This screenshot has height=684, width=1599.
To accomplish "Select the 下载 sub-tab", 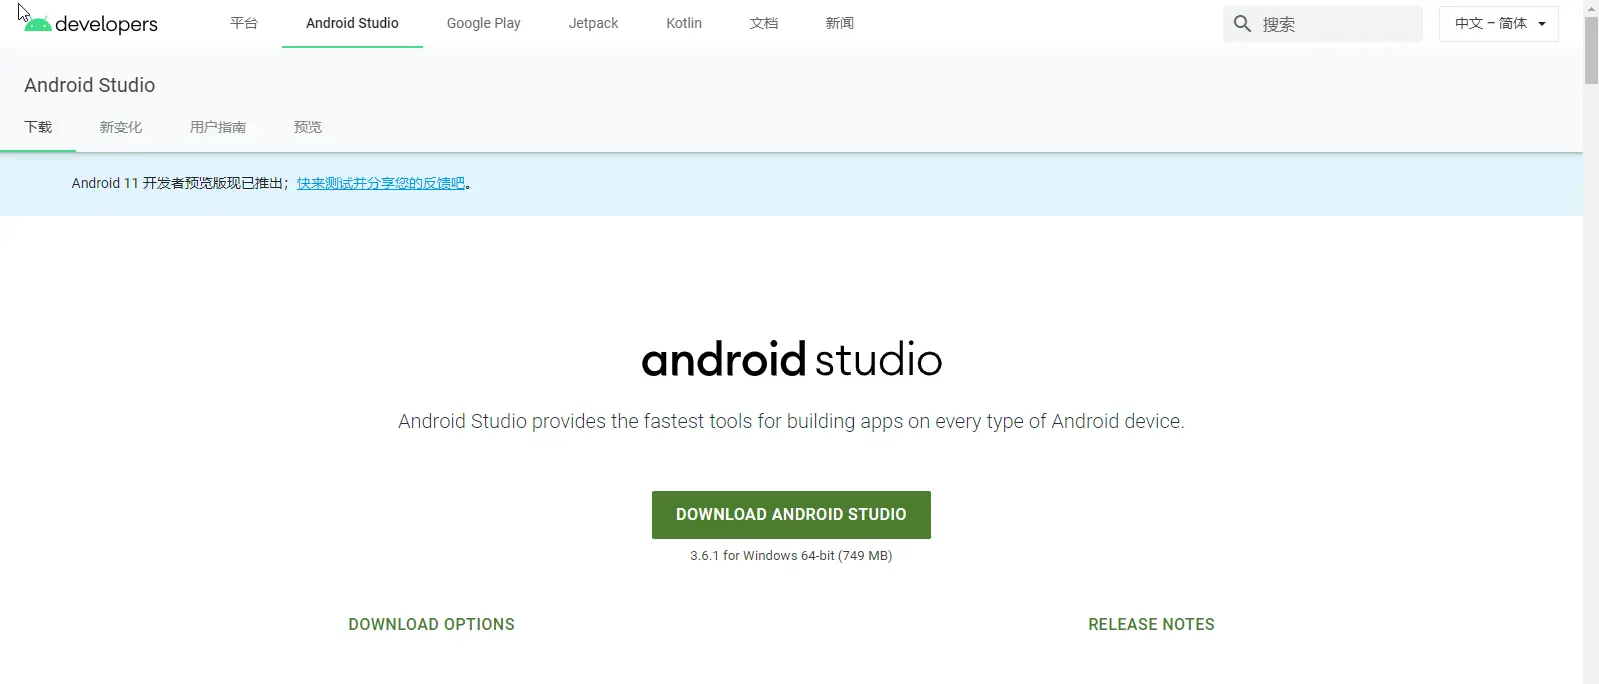I will point(38,127).
